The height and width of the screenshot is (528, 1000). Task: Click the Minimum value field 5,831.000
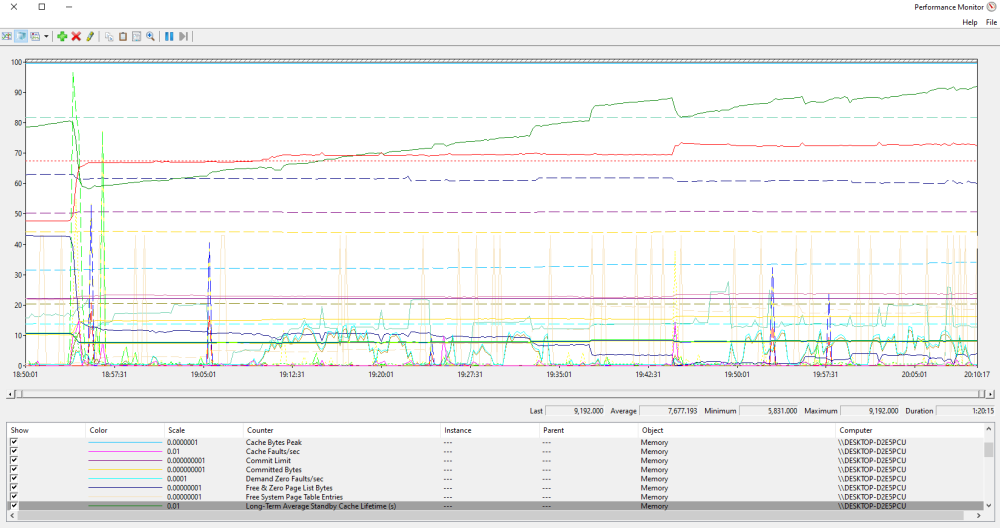[768, 411]
